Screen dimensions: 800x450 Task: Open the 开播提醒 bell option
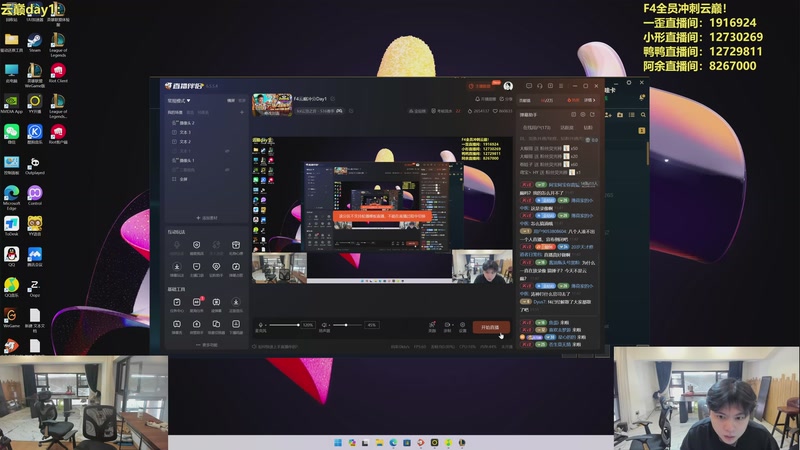[x=486, y=99]
